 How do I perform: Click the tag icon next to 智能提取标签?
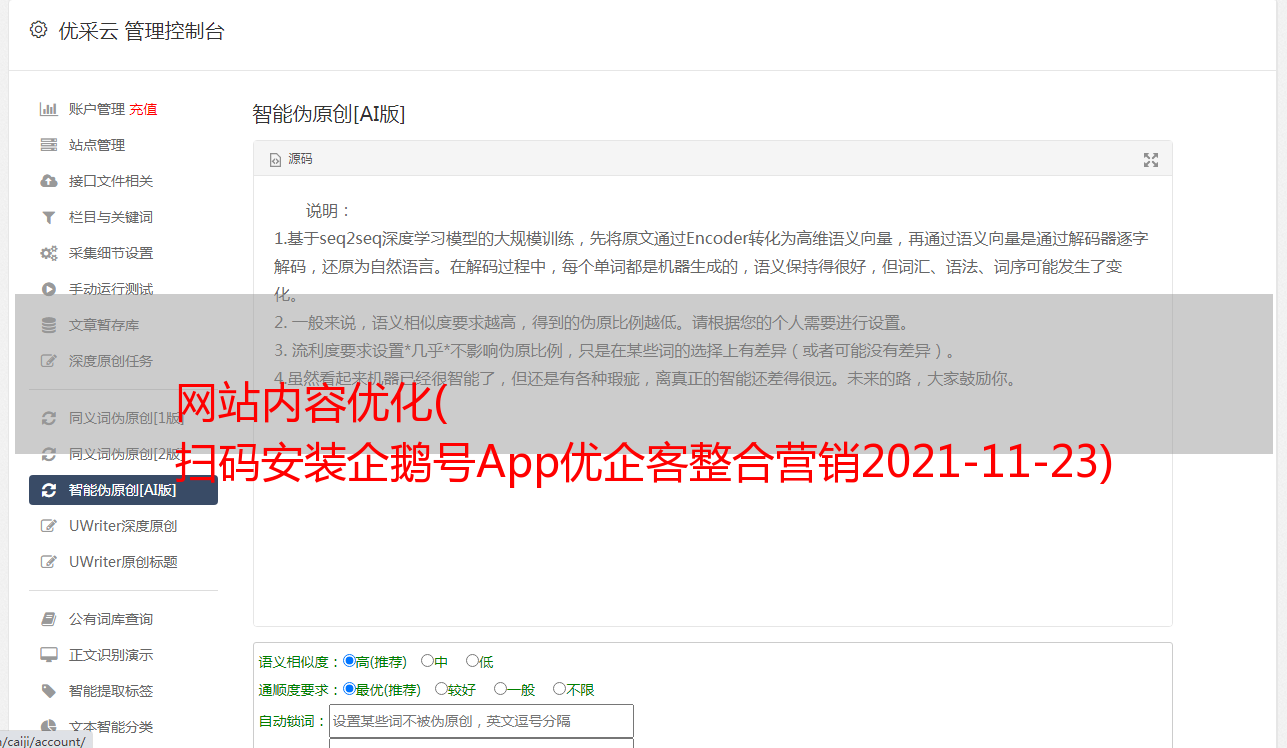48,691
